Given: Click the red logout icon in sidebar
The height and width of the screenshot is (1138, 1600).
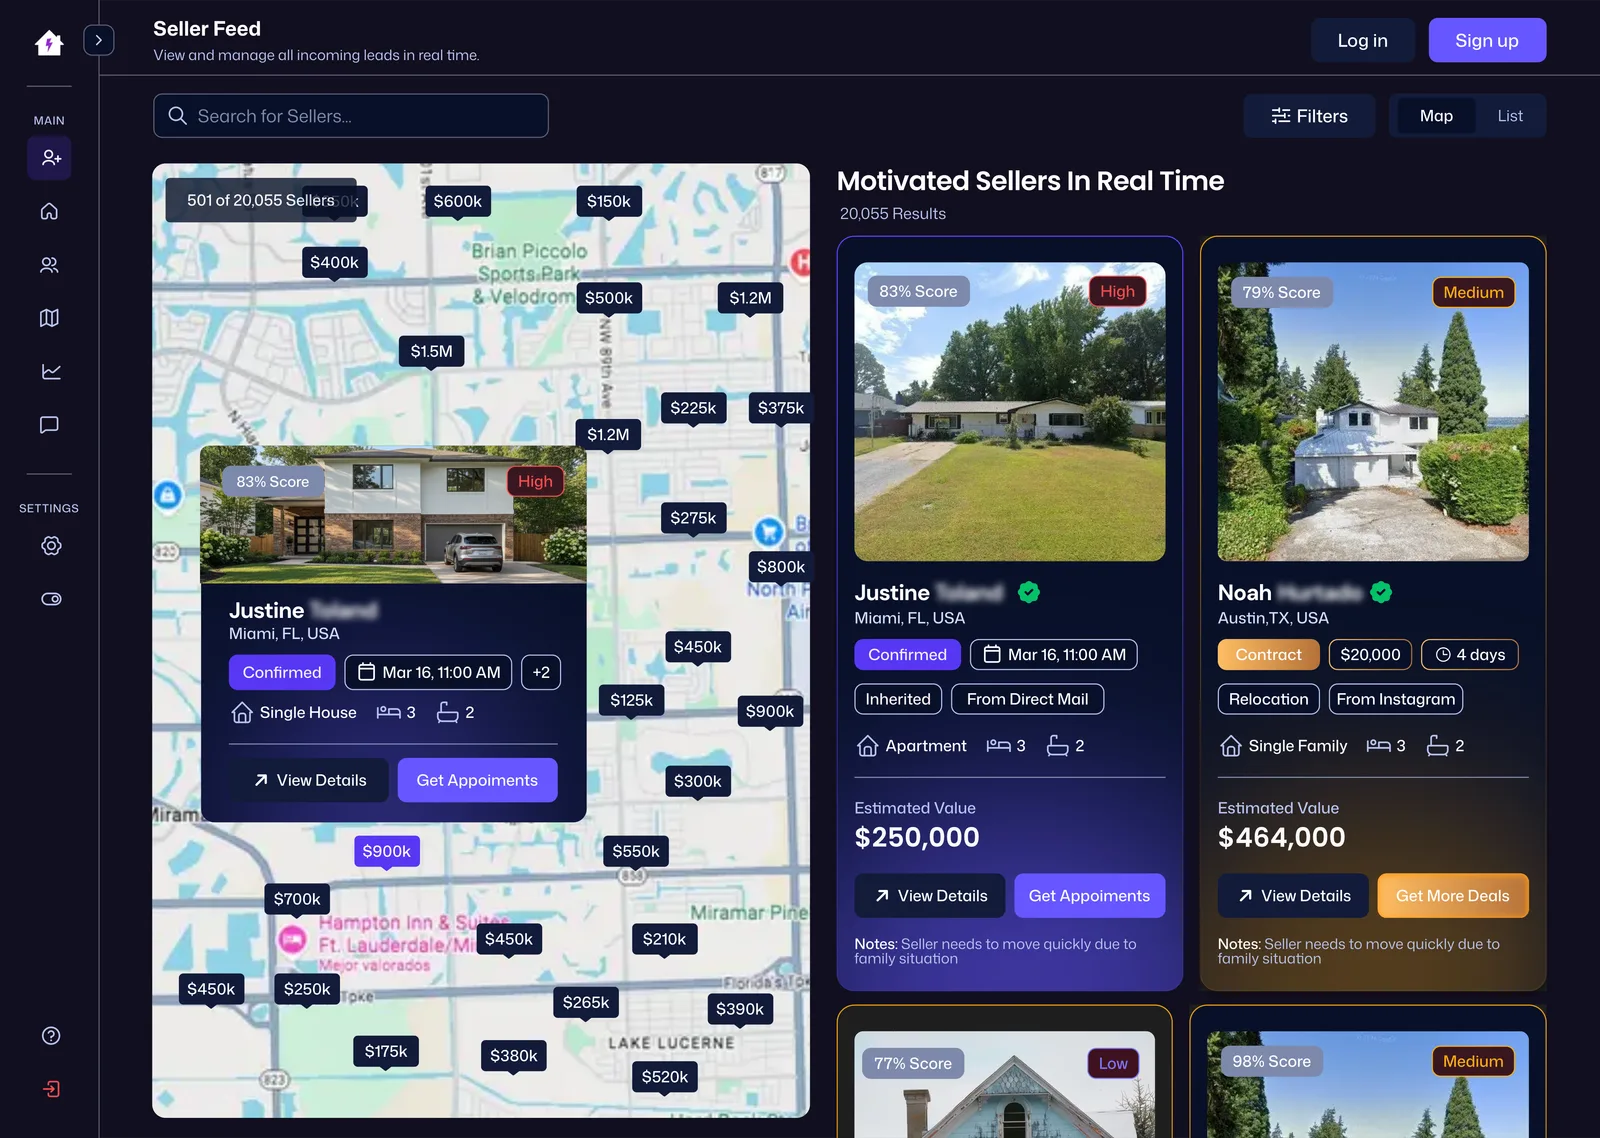Looking at the screenshot, I should pos(51,1089).
